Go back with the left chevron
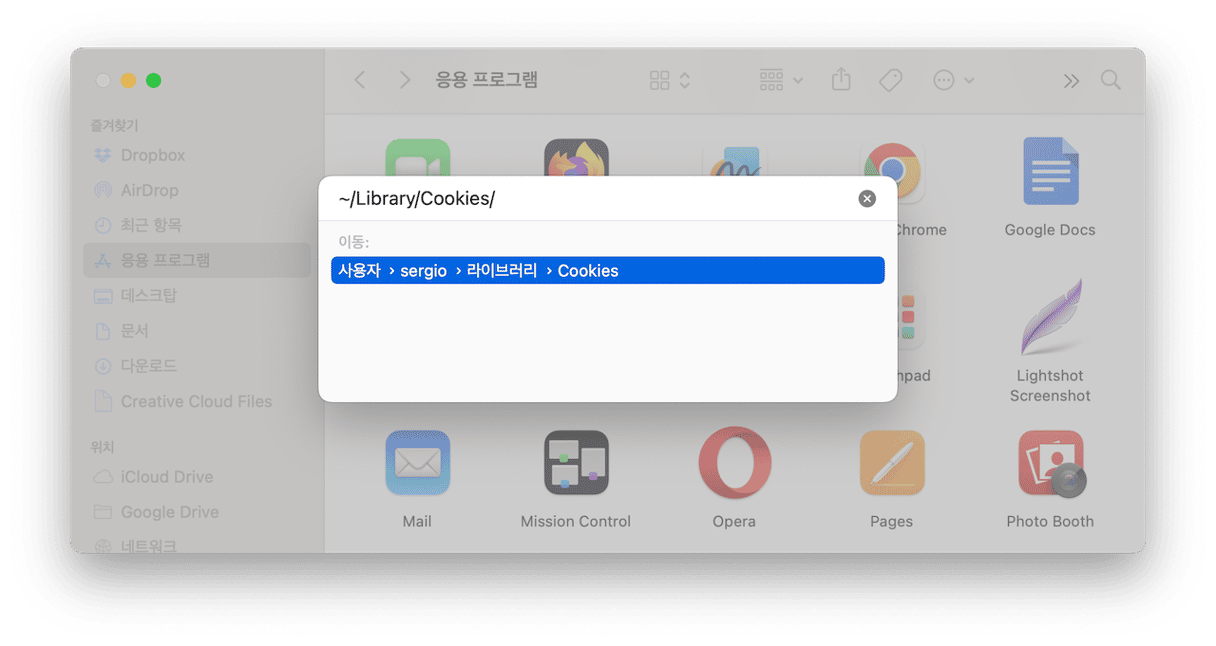 [x=360, y=80]
